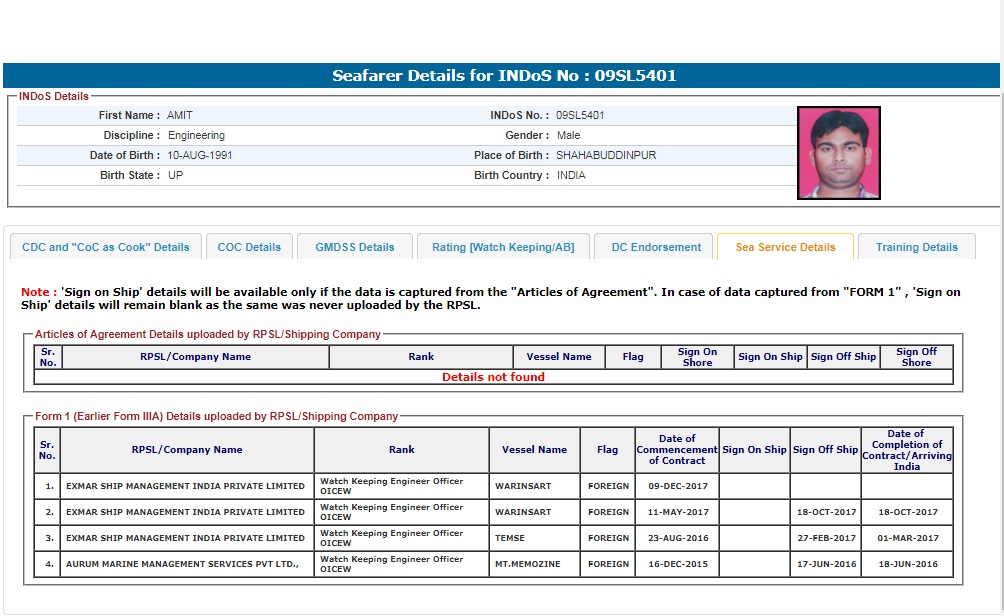The height and width of the screenshot is (616, 1004).
Task: Click the 09-DEC-2017 contract commencement date cell
Action: pos(677,486)
